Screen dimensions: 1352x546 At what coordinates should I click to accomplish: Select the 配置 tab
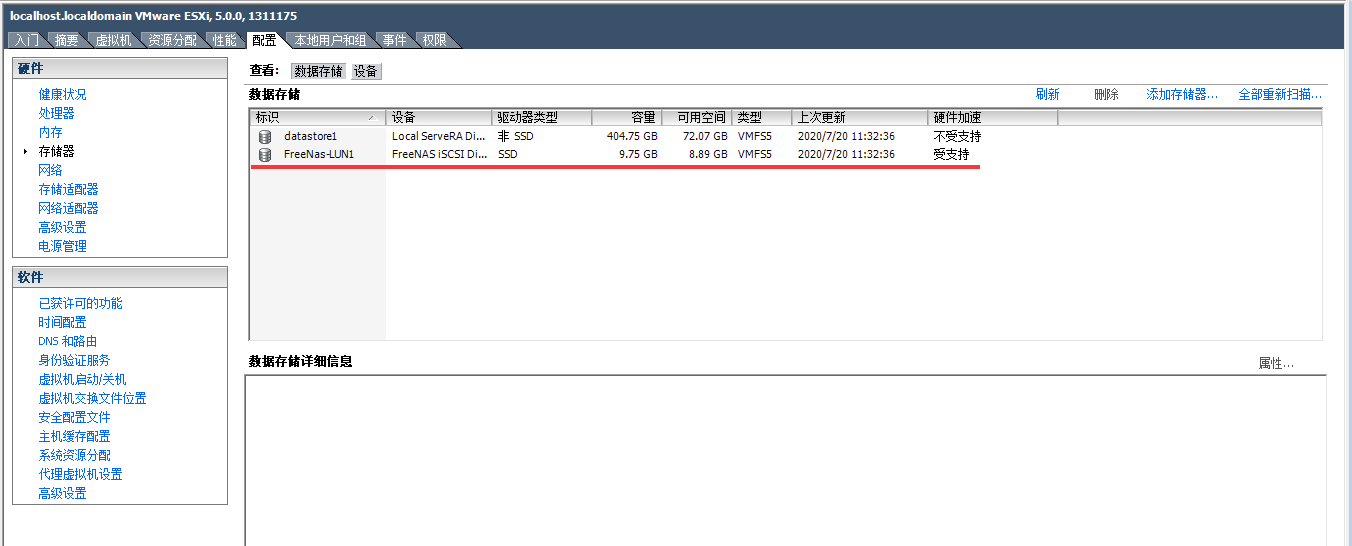pyautogui.click(x=264, y=40)
